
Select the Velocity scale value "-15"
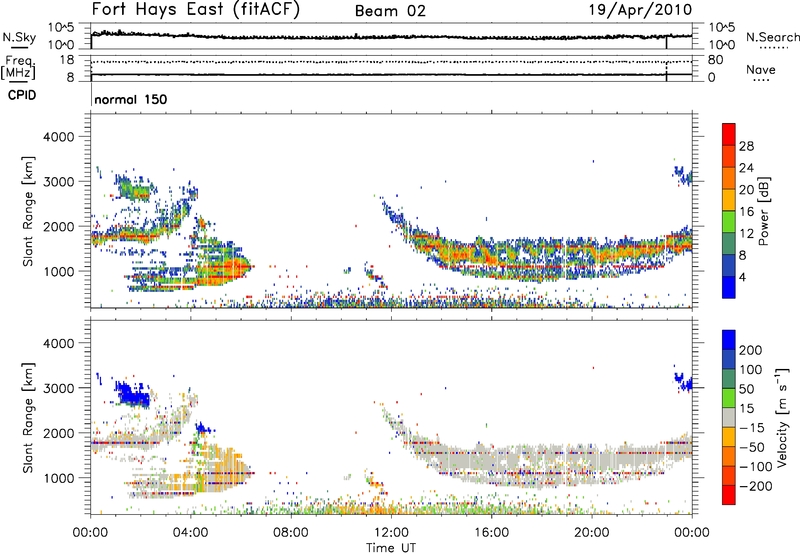tap(751, 429)
